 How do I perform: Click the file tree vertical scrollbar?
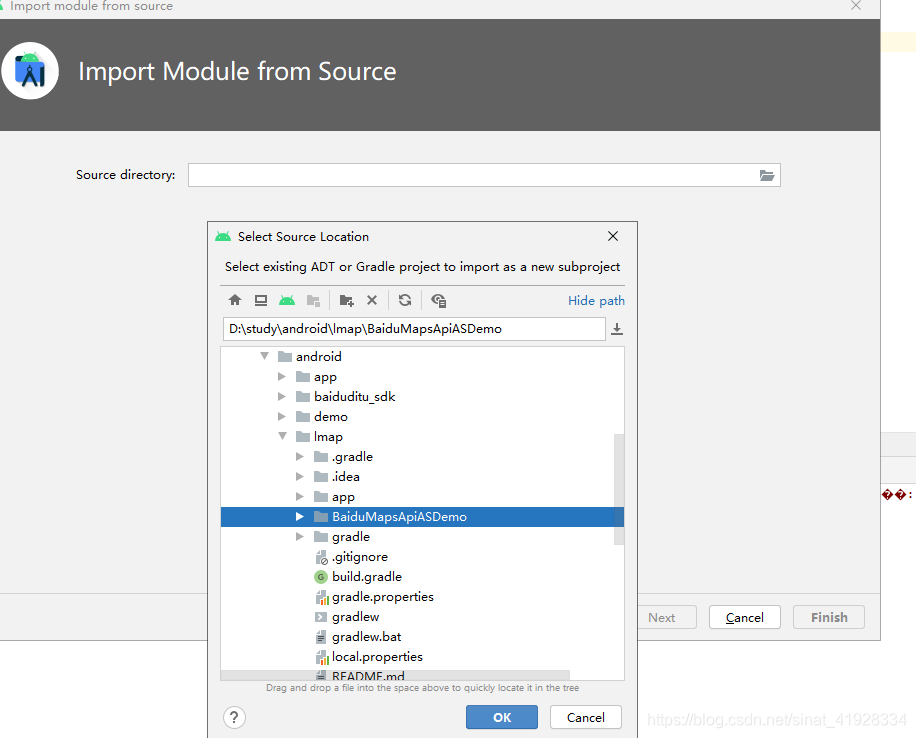pyautogui.click(x=619, y=489)
